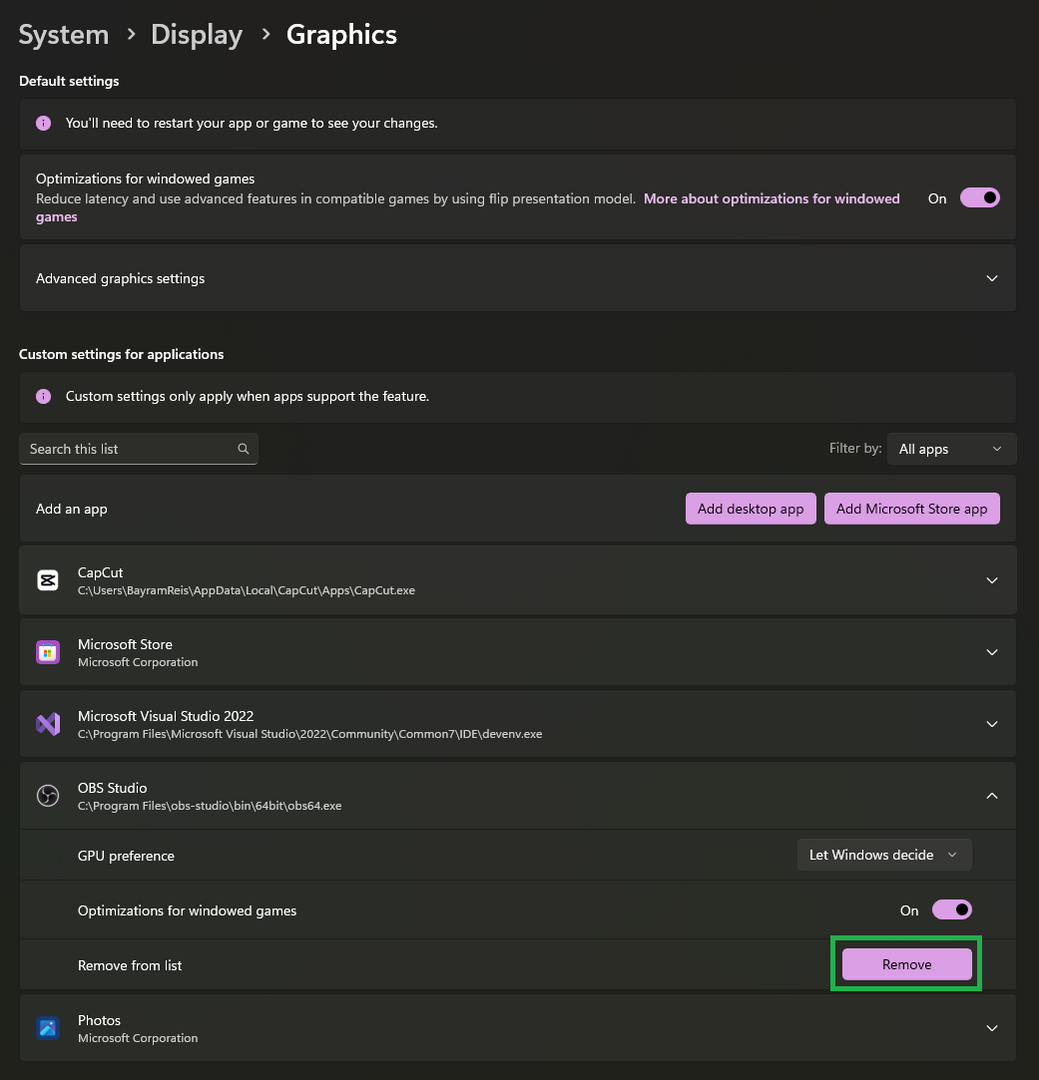Collapse the OBS Studio entry
Viewport: 1039px width, 1080px height.
coord(992,796)
